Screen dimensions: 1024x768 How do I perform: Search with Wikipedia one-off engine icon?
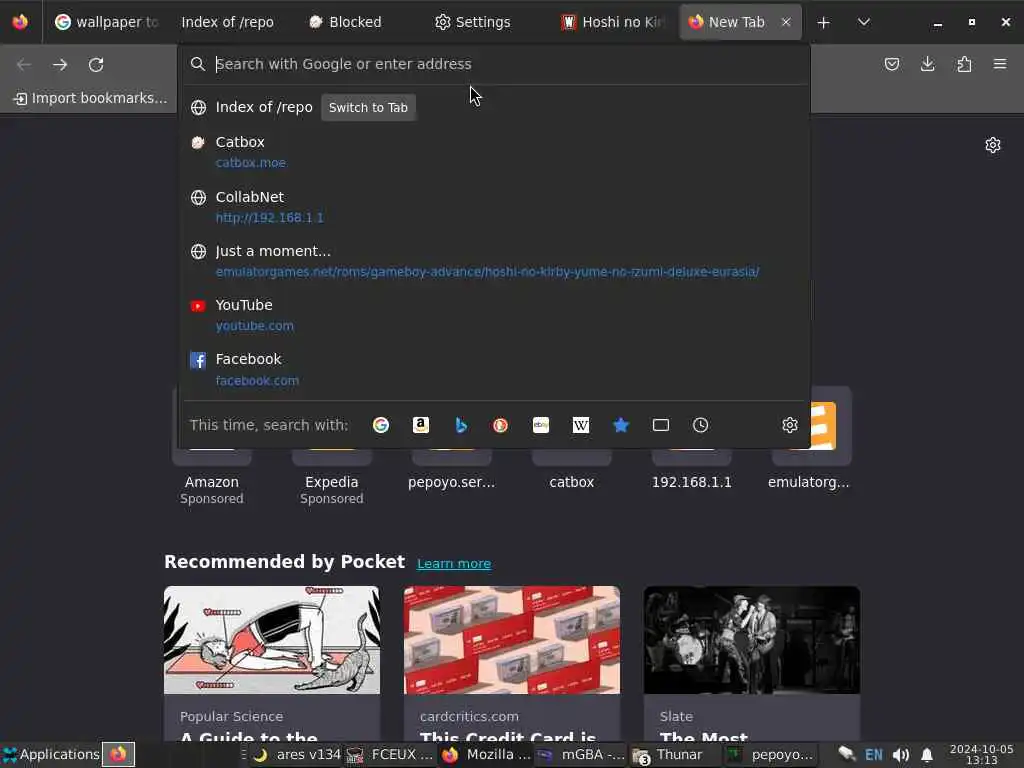(x=581, y=425)
